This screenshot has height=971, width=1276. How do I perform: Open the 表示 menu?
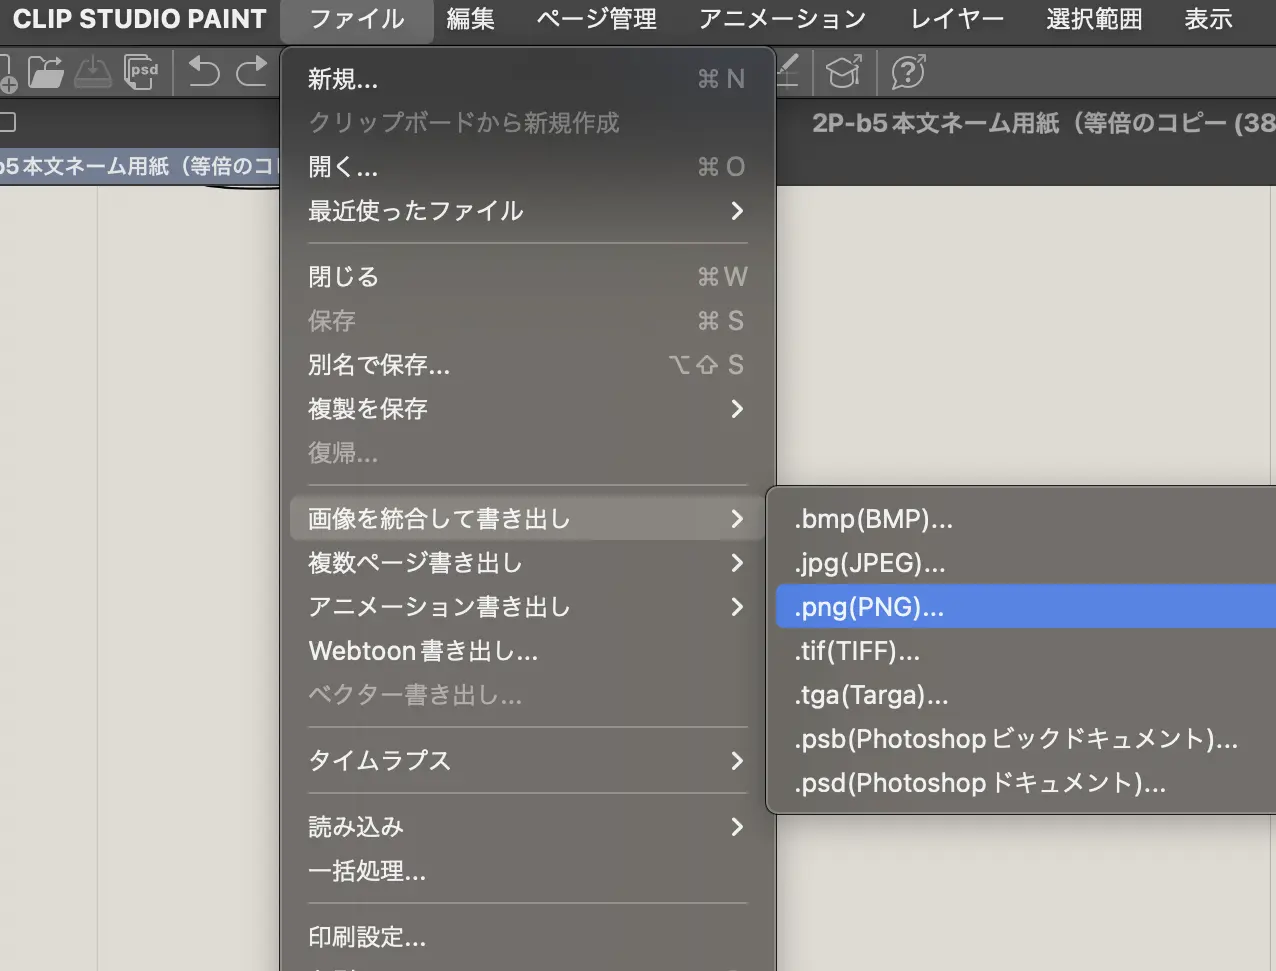1208,19
